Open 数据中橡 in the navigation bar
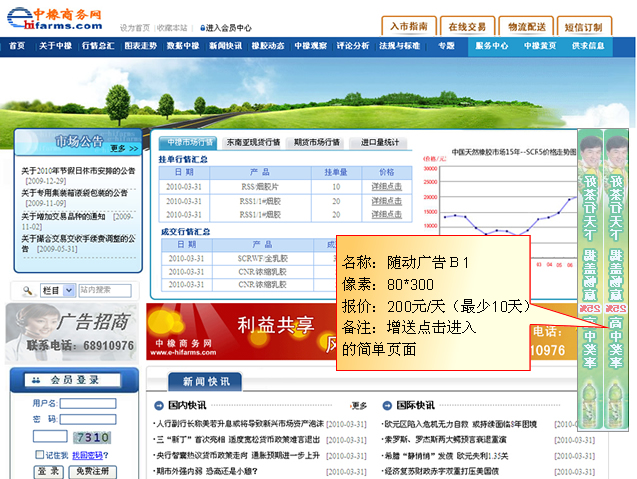The width and height of the screenshot is (637, 479). 183,46
